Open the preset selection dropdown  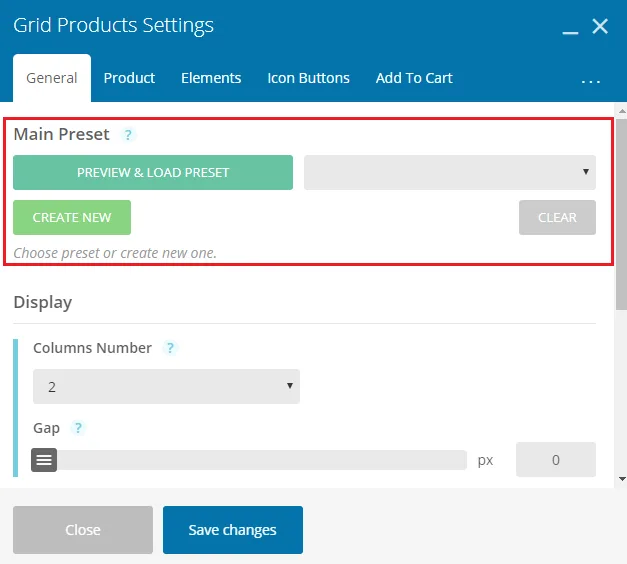(x=450, y=172)
